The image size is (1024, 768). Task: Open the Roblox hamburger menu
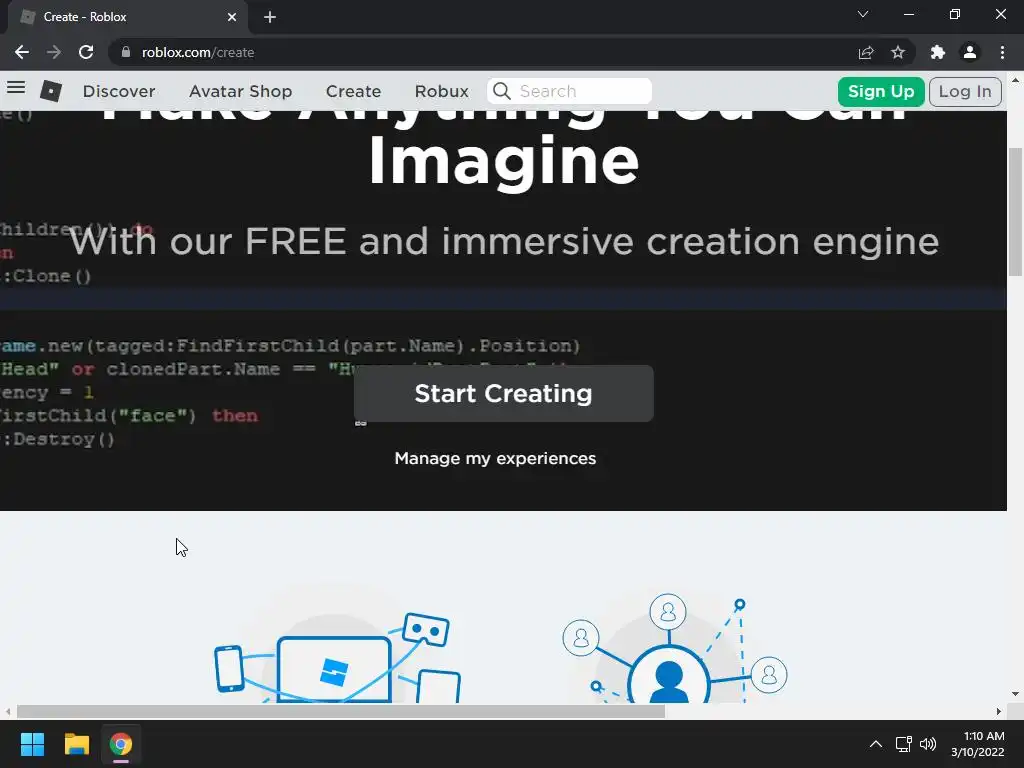(x=16, y=88)
